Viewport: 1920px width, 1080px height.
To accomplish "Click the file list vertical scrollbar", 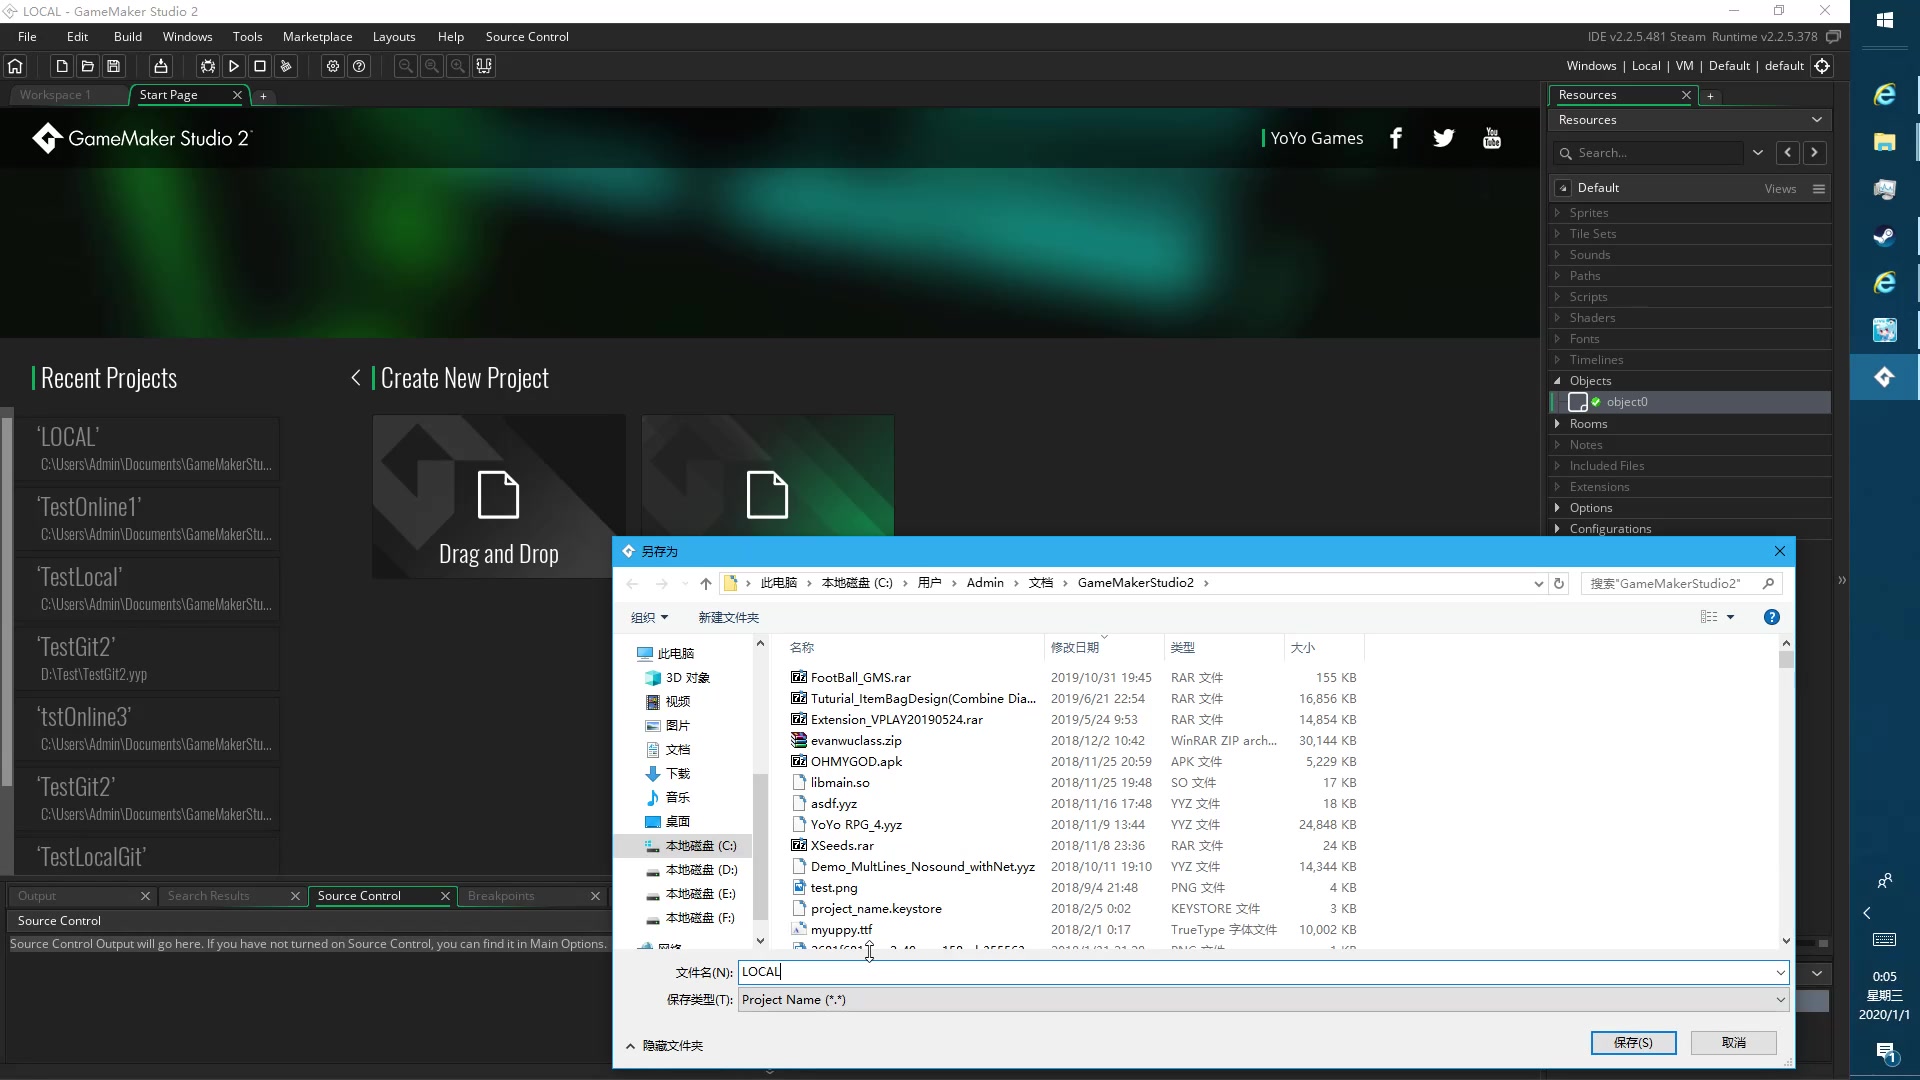I will click(1786, 800).
